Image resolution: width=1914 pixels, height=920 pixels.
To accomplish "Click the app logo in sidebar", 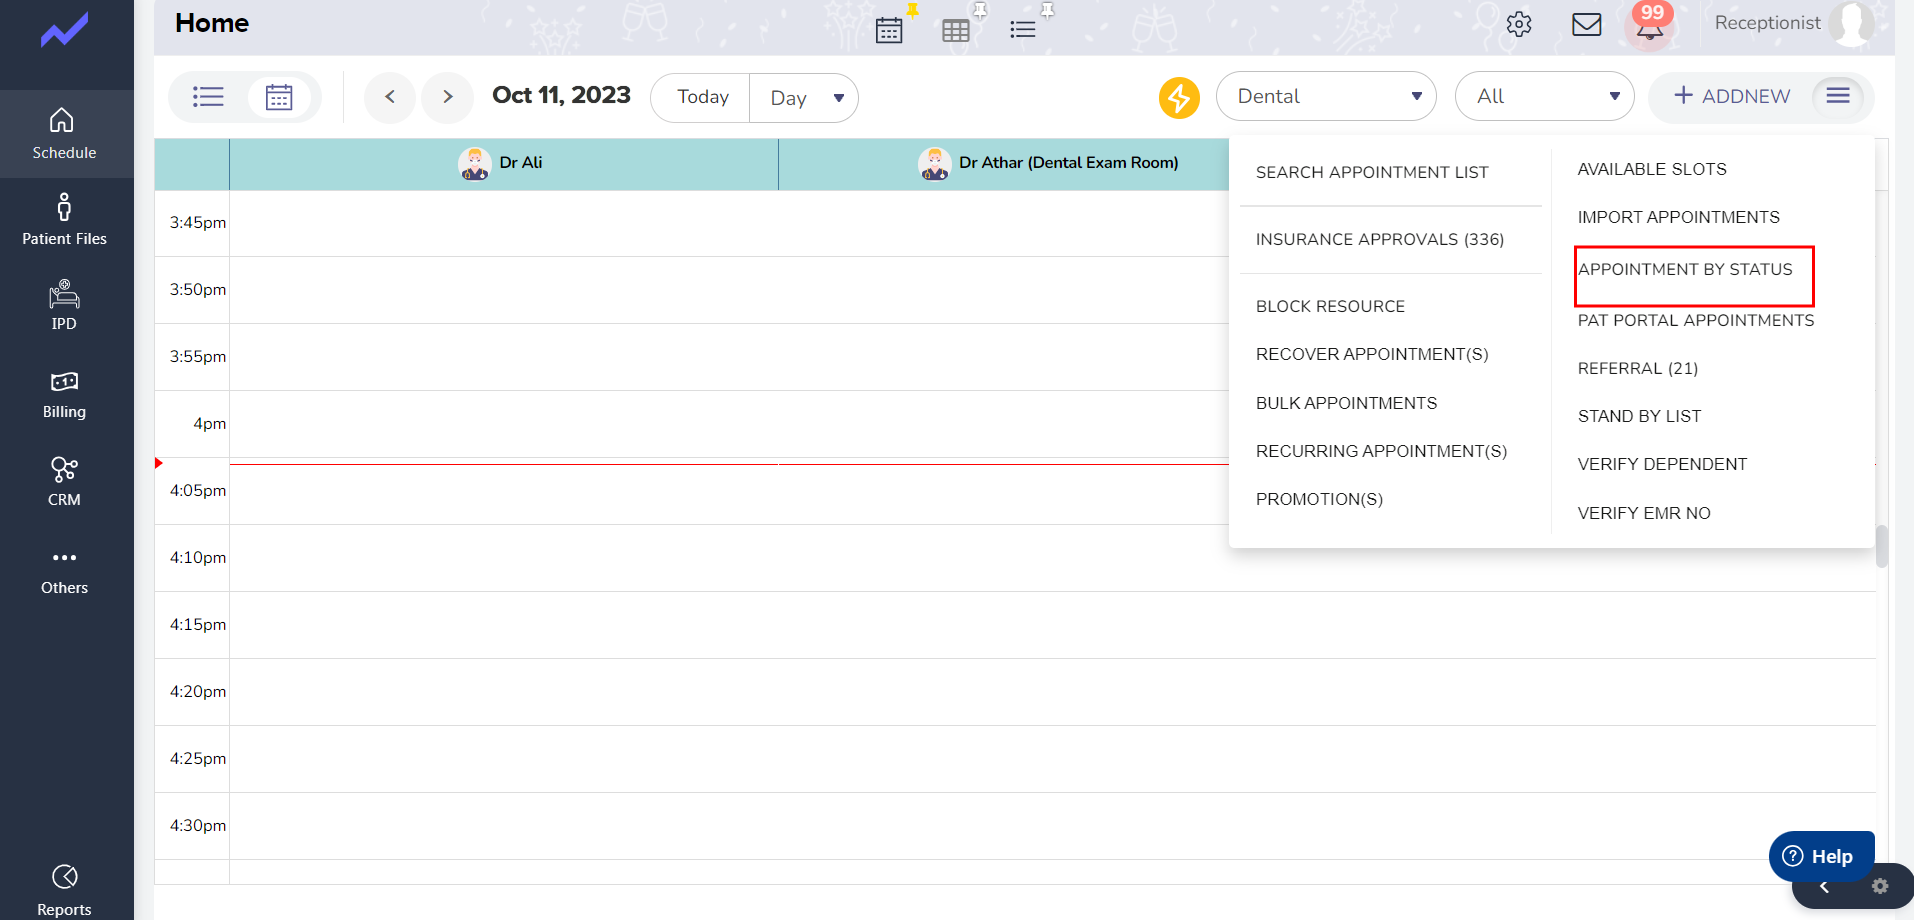I will [x=64, y=30].
